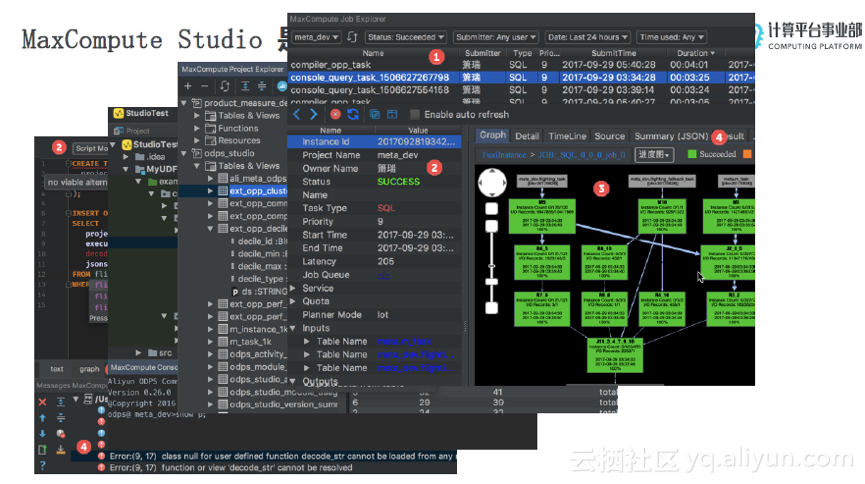
Task: Expand the Service row in job details
Action: point(293,288)
